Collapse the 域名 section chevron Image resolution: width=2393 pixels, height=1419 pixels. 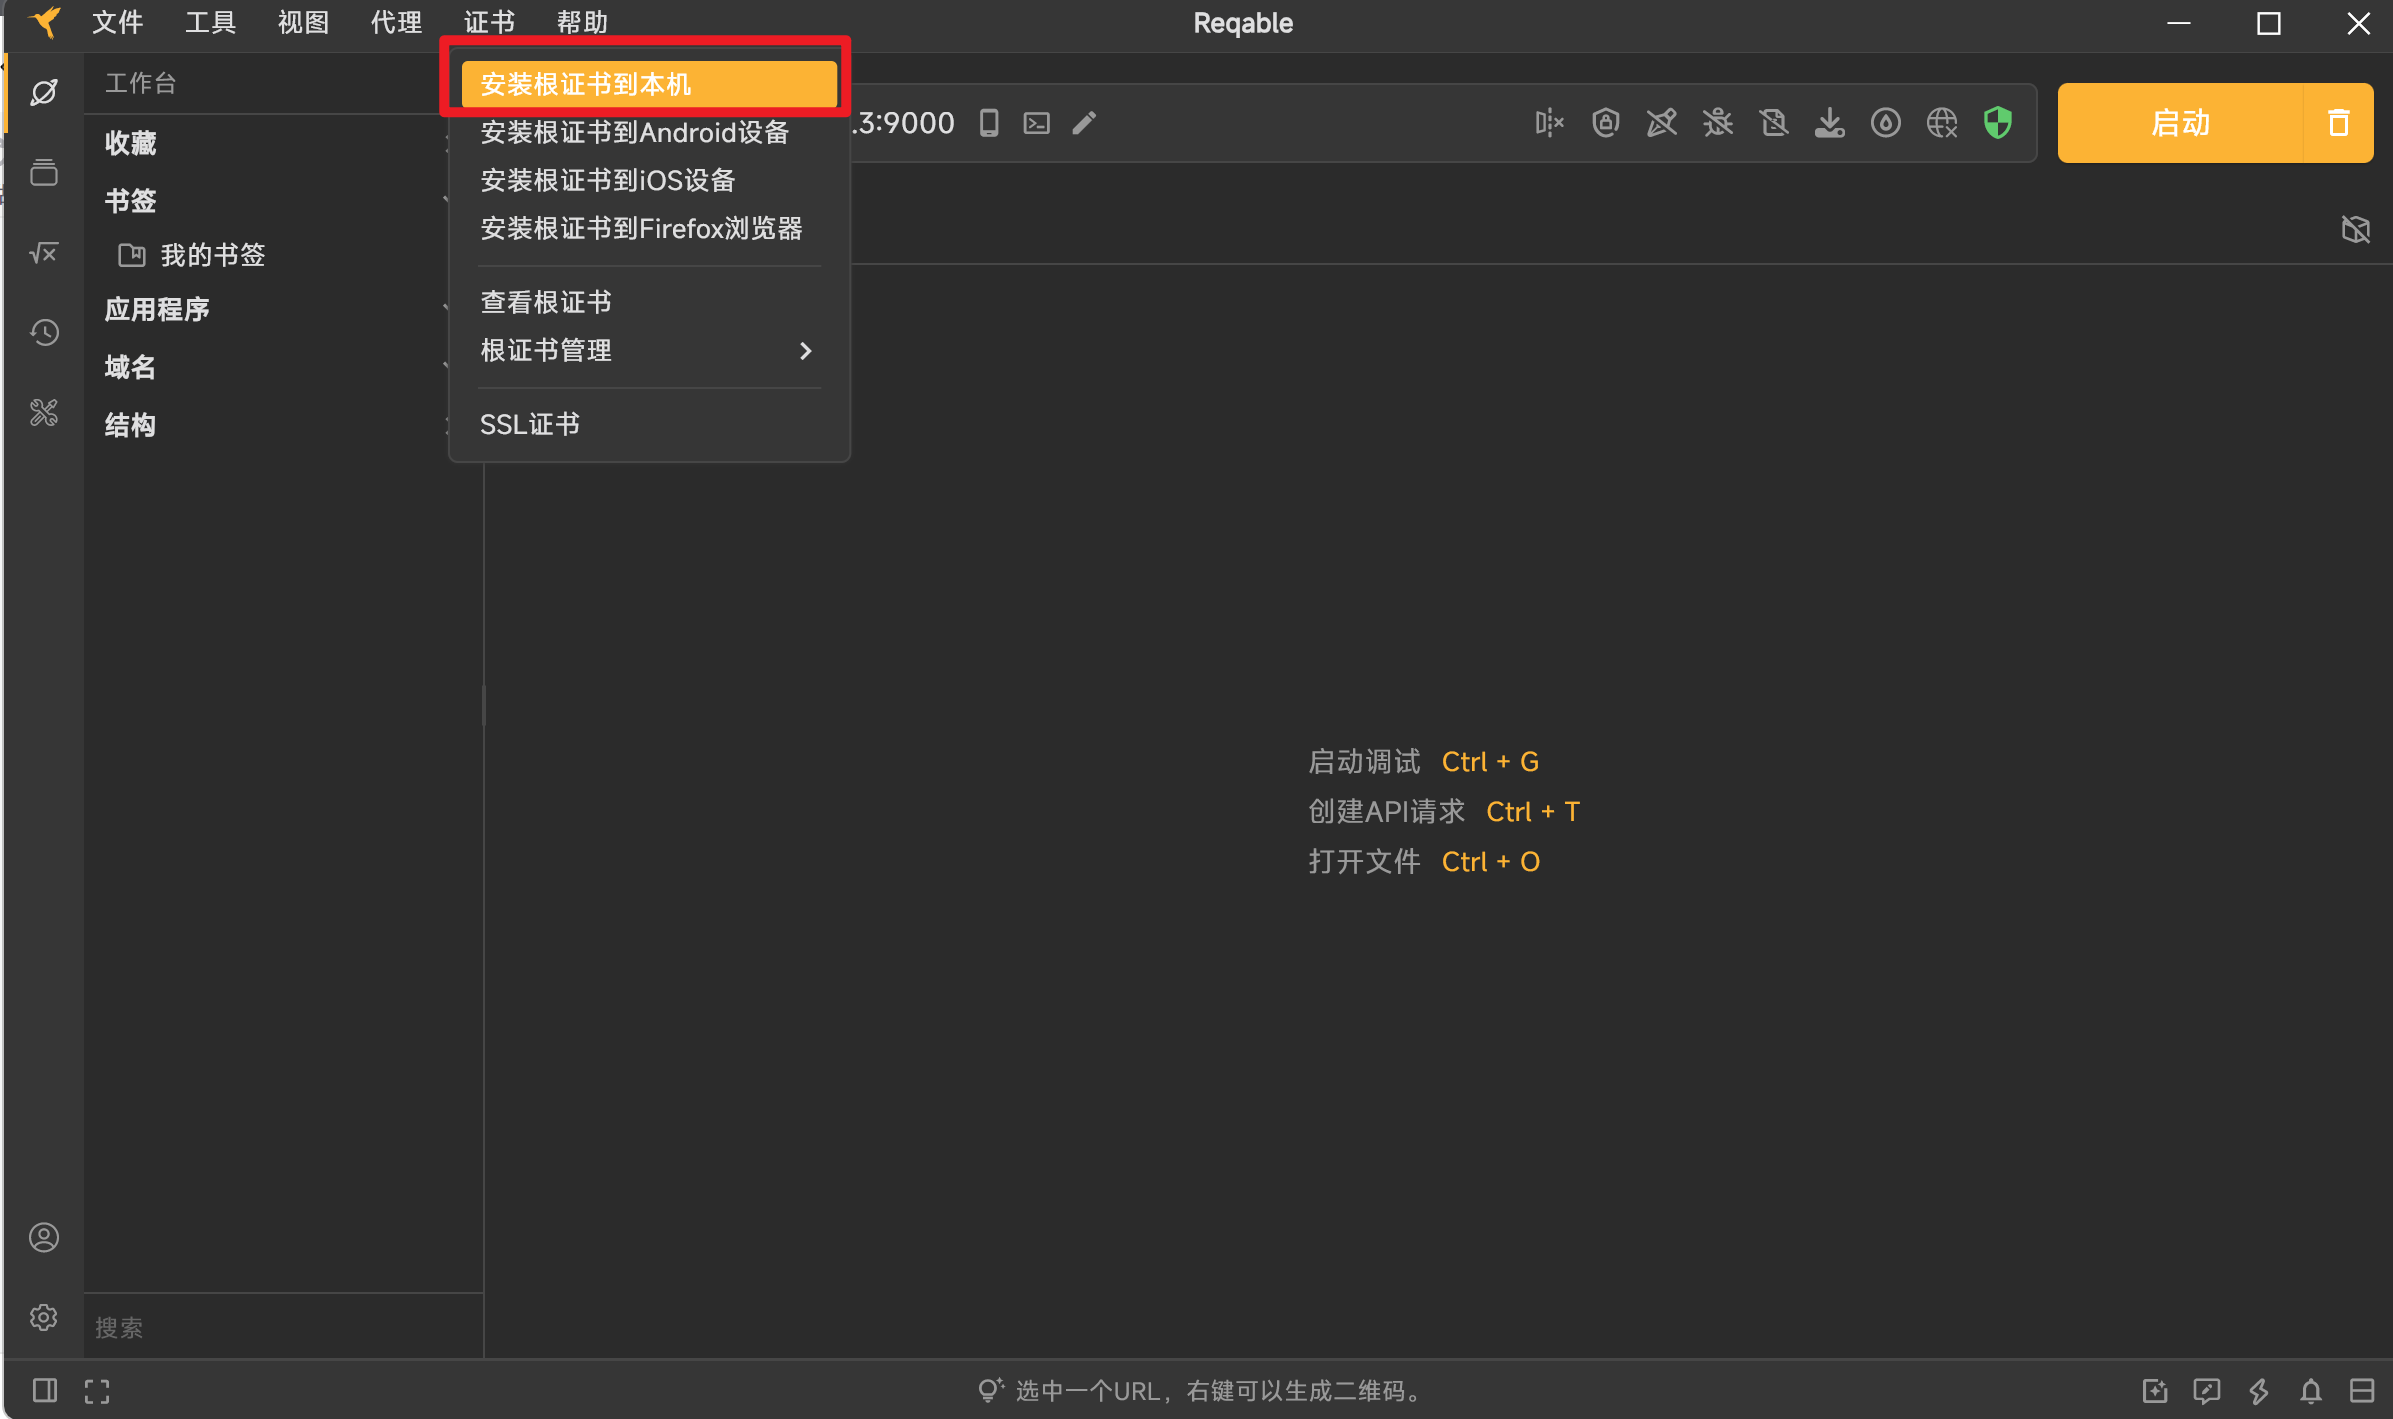pos(447,367)
